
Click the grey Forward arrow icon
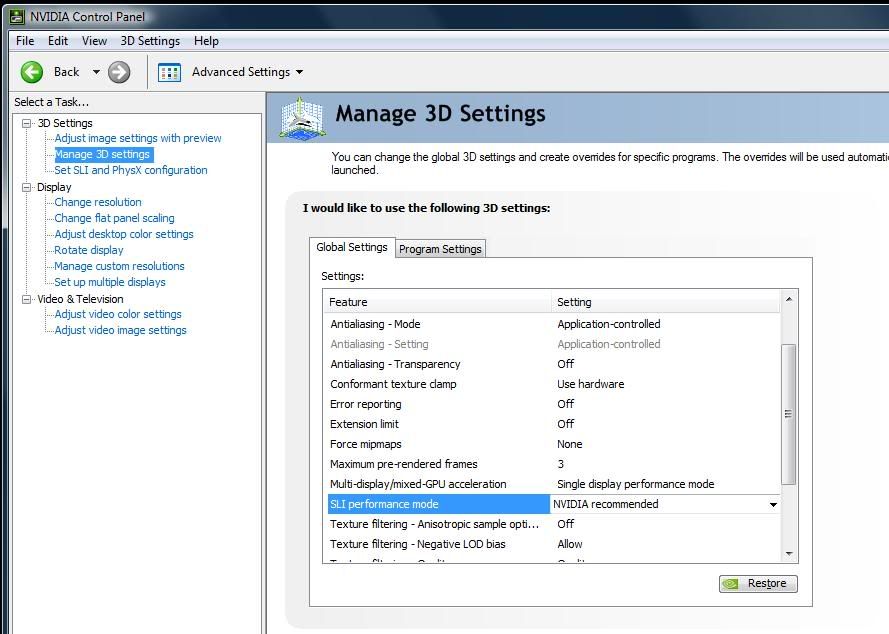(119, 72)
